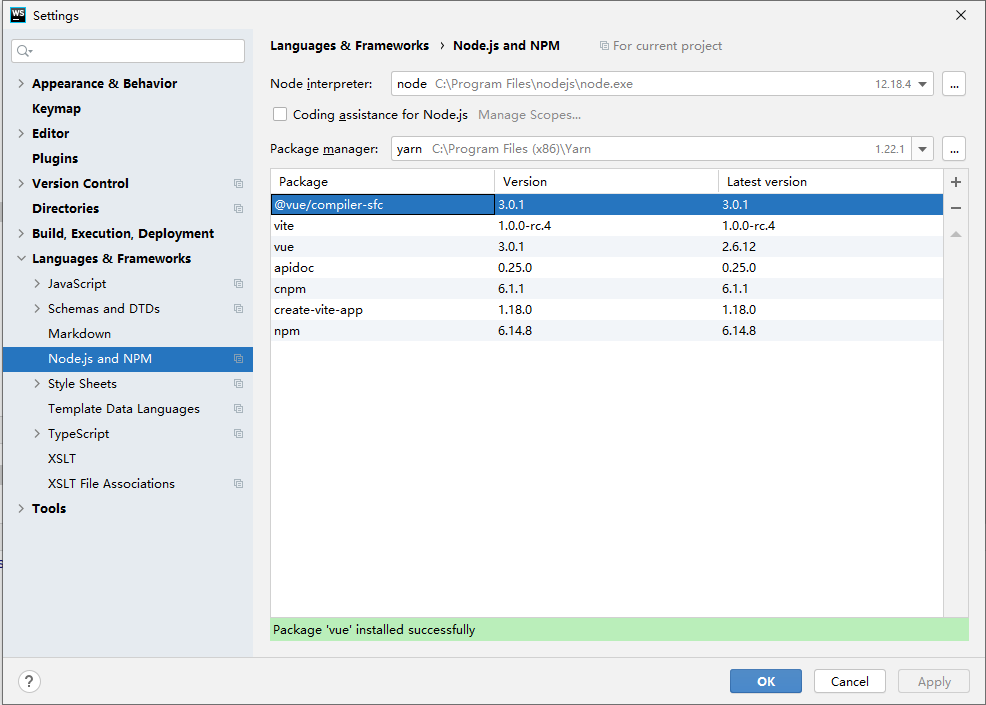This screenshot has width=986, height=705.
Task: Click the WebStorm logo in title bar
Action: point(18,15)
